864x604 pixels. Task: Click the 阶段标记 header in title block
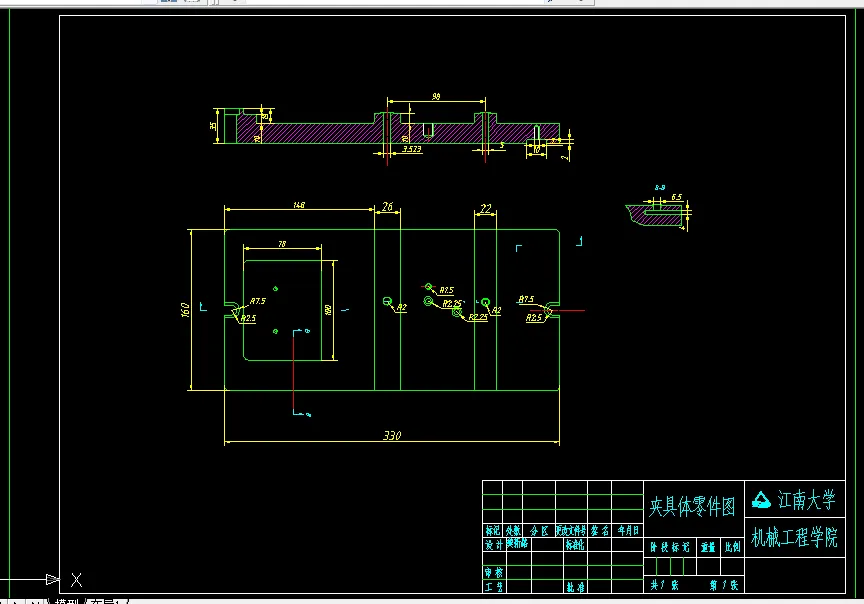click(669, 547)
